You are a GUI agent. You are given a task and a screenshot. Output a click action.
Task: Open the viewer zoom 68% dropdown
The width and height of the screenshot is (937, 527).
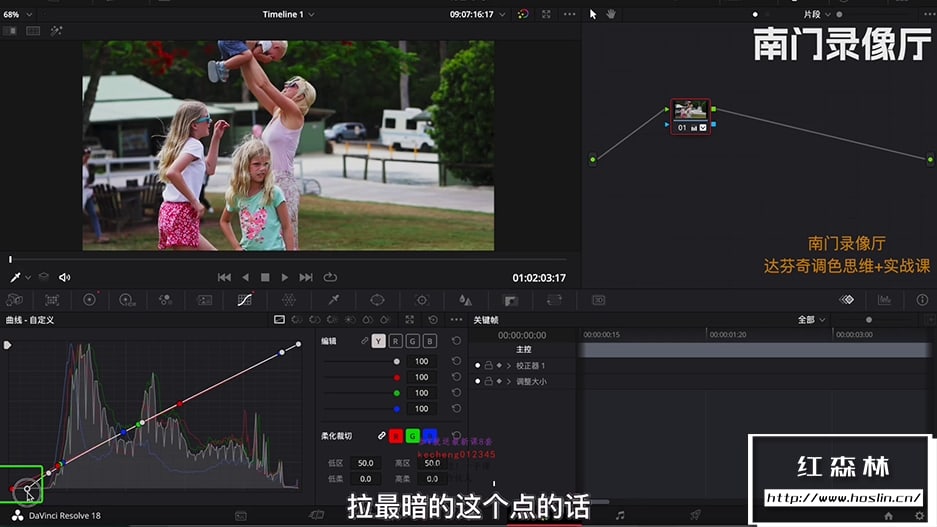coord(17,14)
